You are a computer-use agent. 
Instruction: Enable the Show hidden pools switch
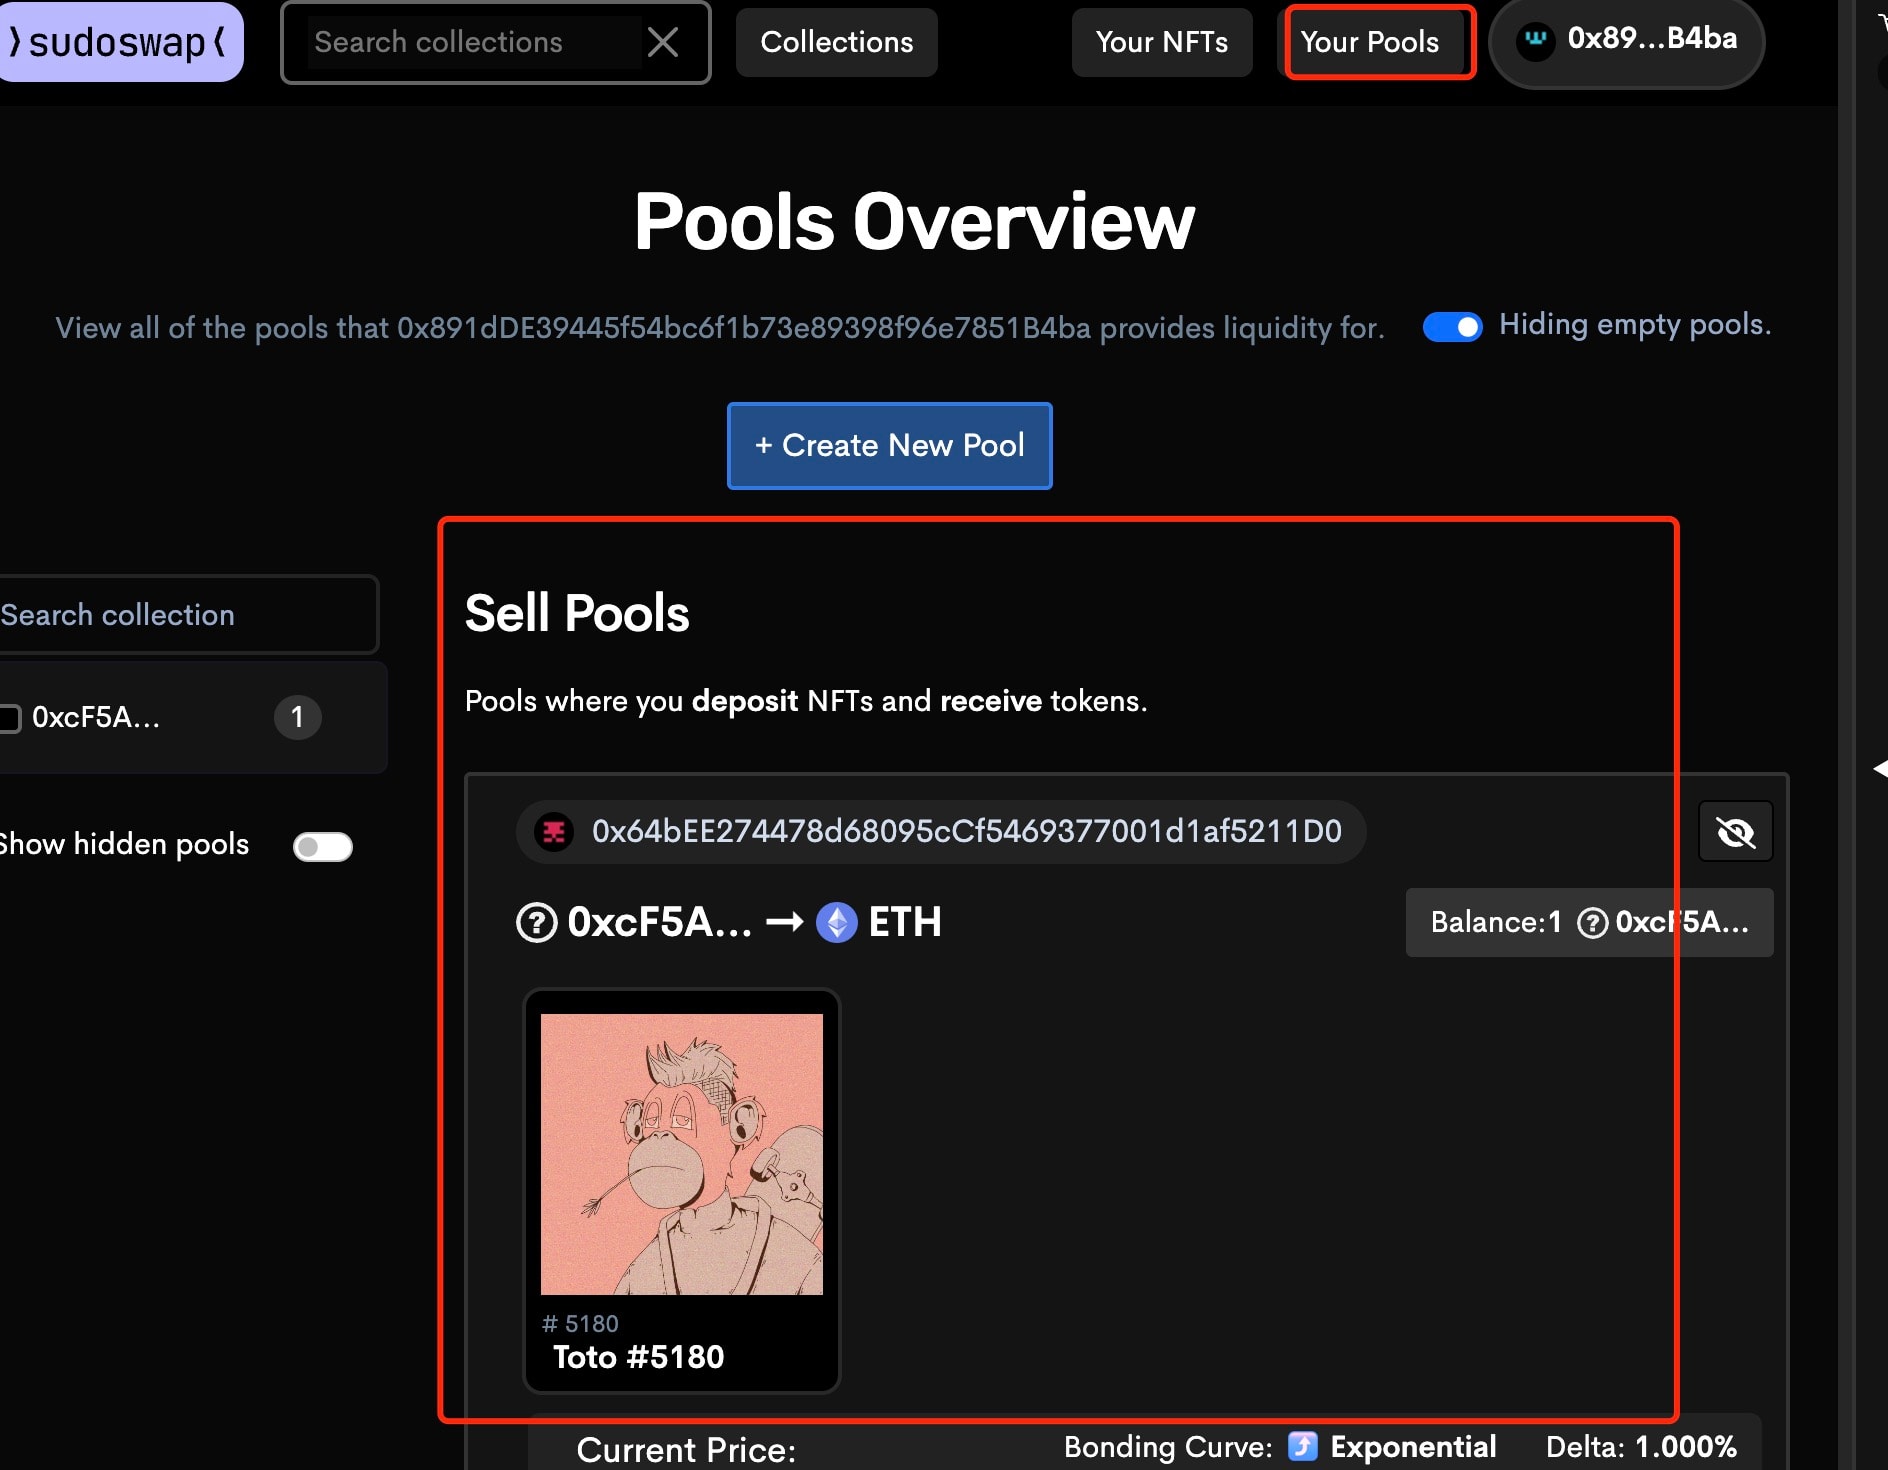point(322,846)
